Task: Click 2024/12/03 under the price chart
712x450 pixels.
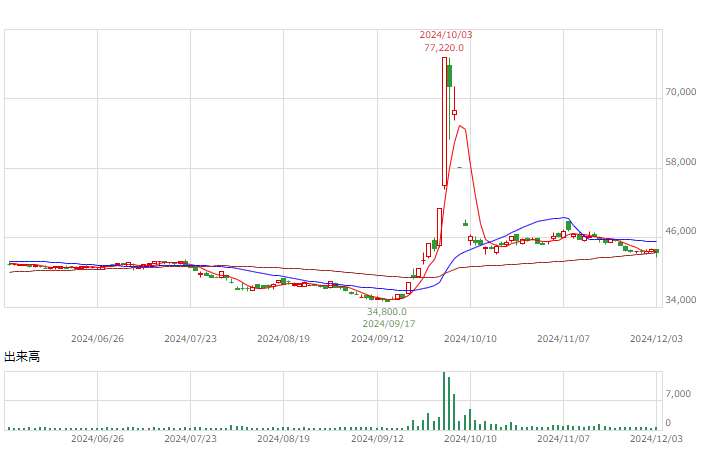Action: [656, 339]
